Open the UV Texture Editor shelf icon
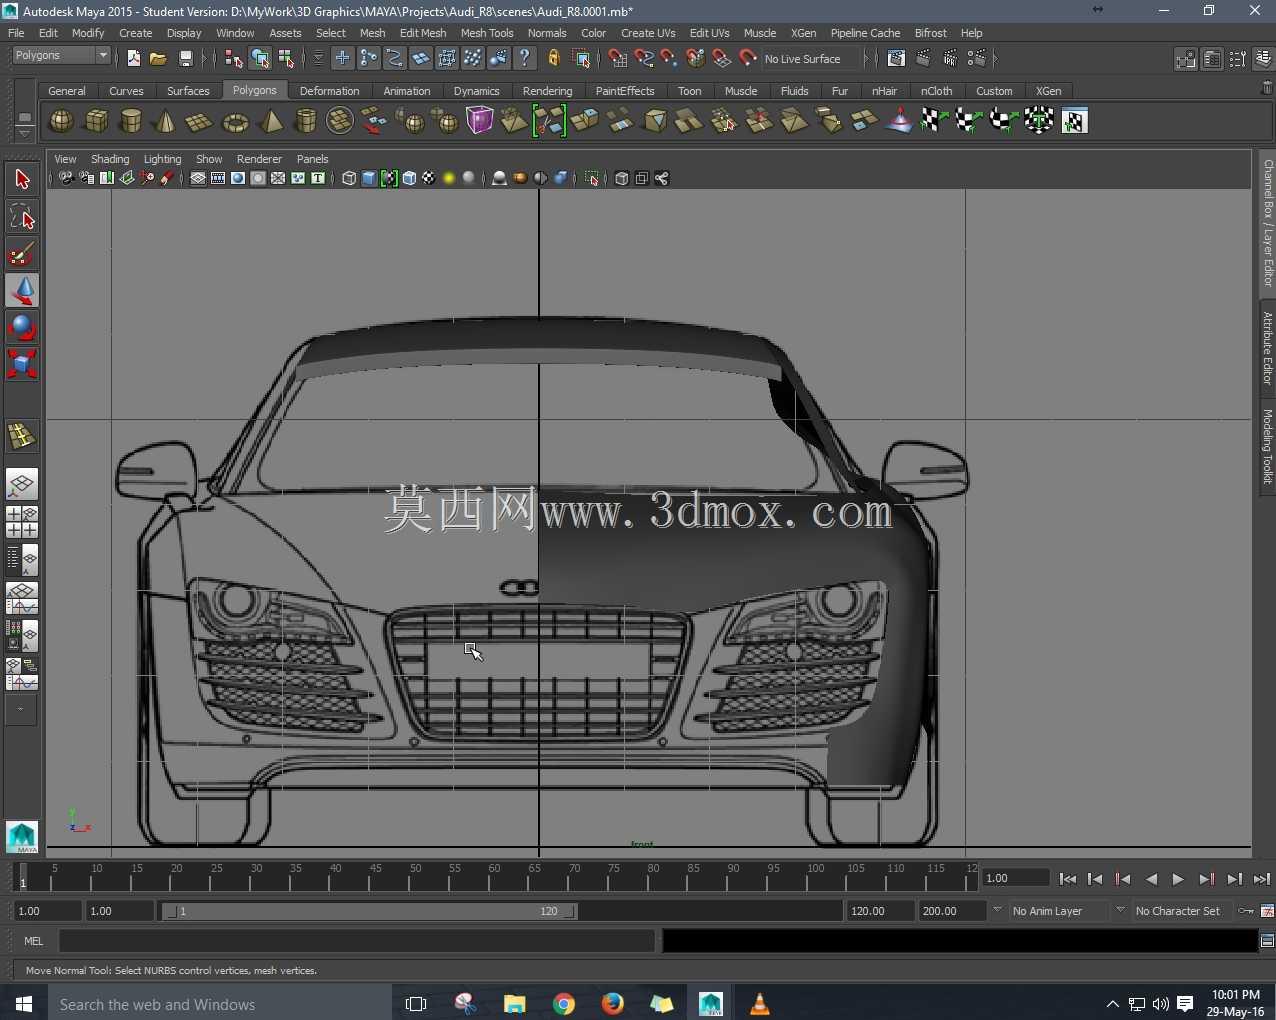Image resolution: width=1276 pixels, height=1020 pixels. click(x=1074, y=121)
